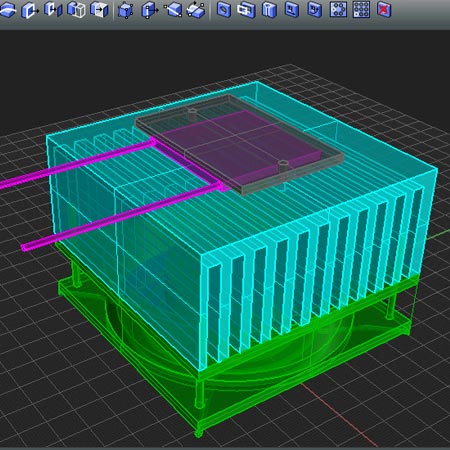
Task: Select the block with round hole icon
Action: [224, 9]
